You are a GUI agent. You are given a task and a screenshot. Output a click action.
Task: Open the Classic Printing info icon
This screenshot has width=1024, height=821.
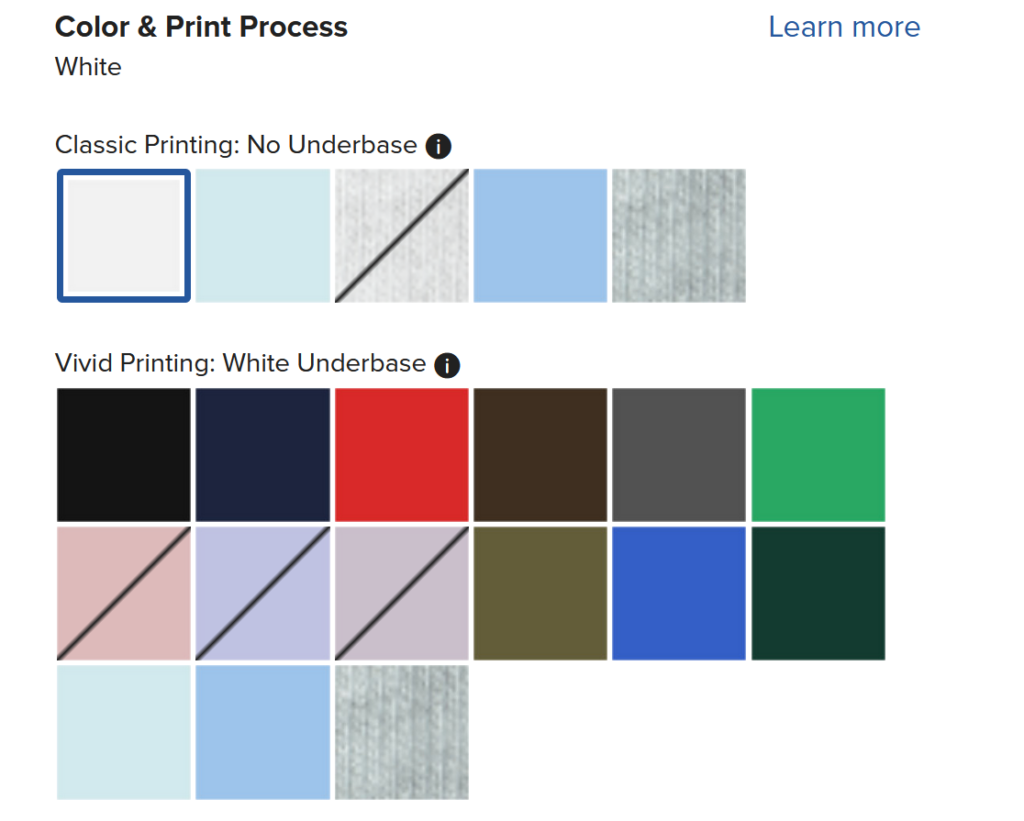tap(438, 146)
